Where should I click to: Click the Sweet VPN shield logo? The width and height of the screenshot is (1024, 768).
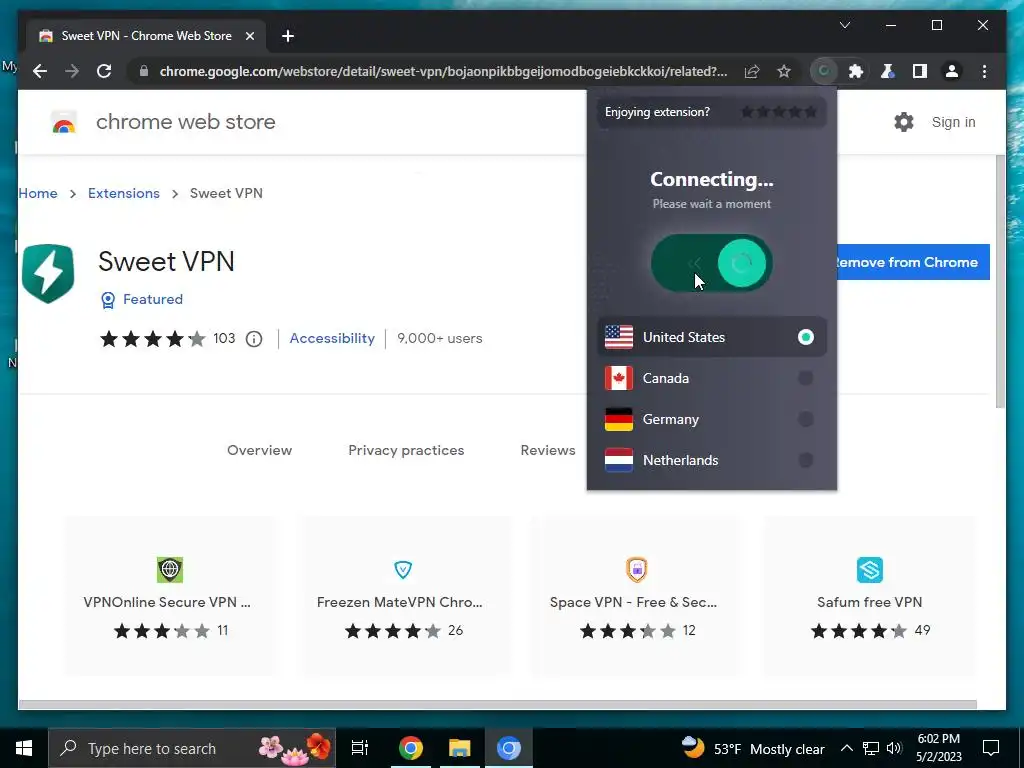point(48,274)
